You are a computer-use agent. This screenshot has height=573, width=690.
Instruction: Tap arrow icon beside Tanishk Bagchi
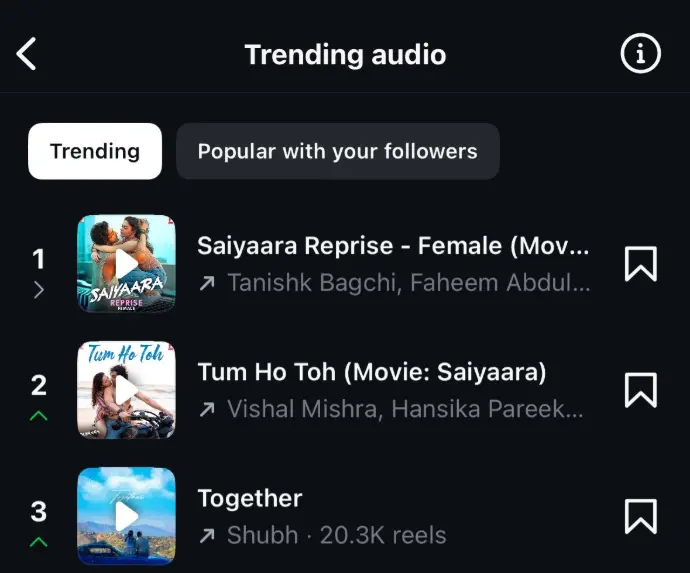207,283
